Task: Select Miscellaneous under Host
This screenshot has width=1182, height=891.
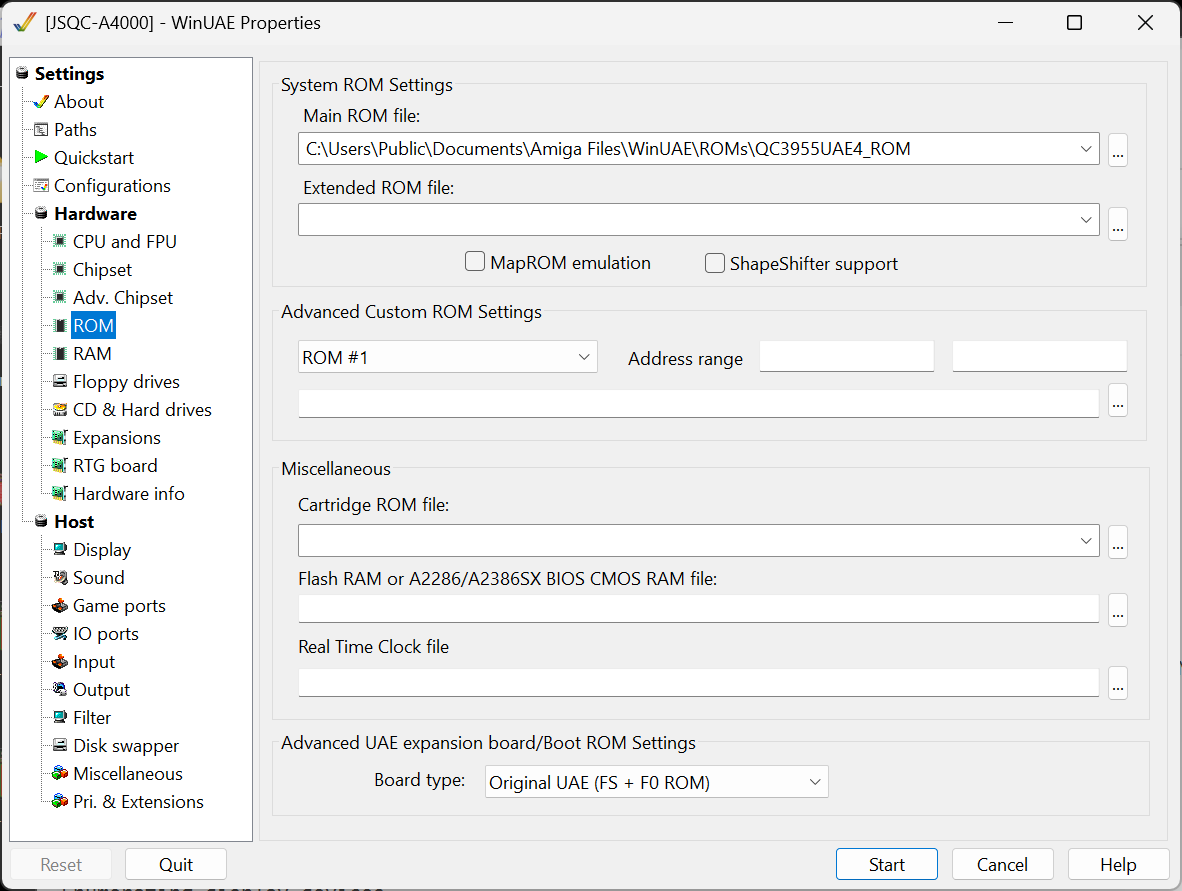Action: [127, 773]
